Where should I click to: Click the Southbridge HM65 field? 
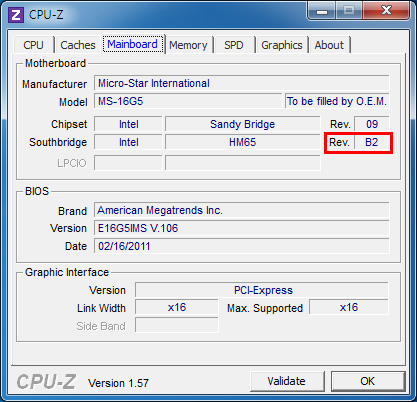tap(243, 142)
